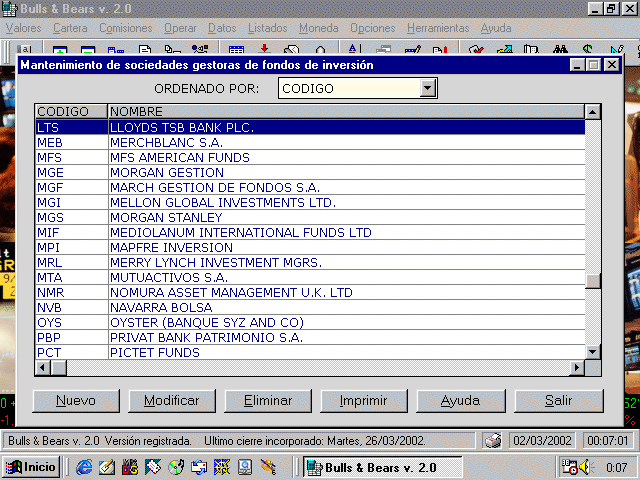Click the red checkmark toolbar icon
The width and height of the screenshot is (640, 480).
coord(476,50)
